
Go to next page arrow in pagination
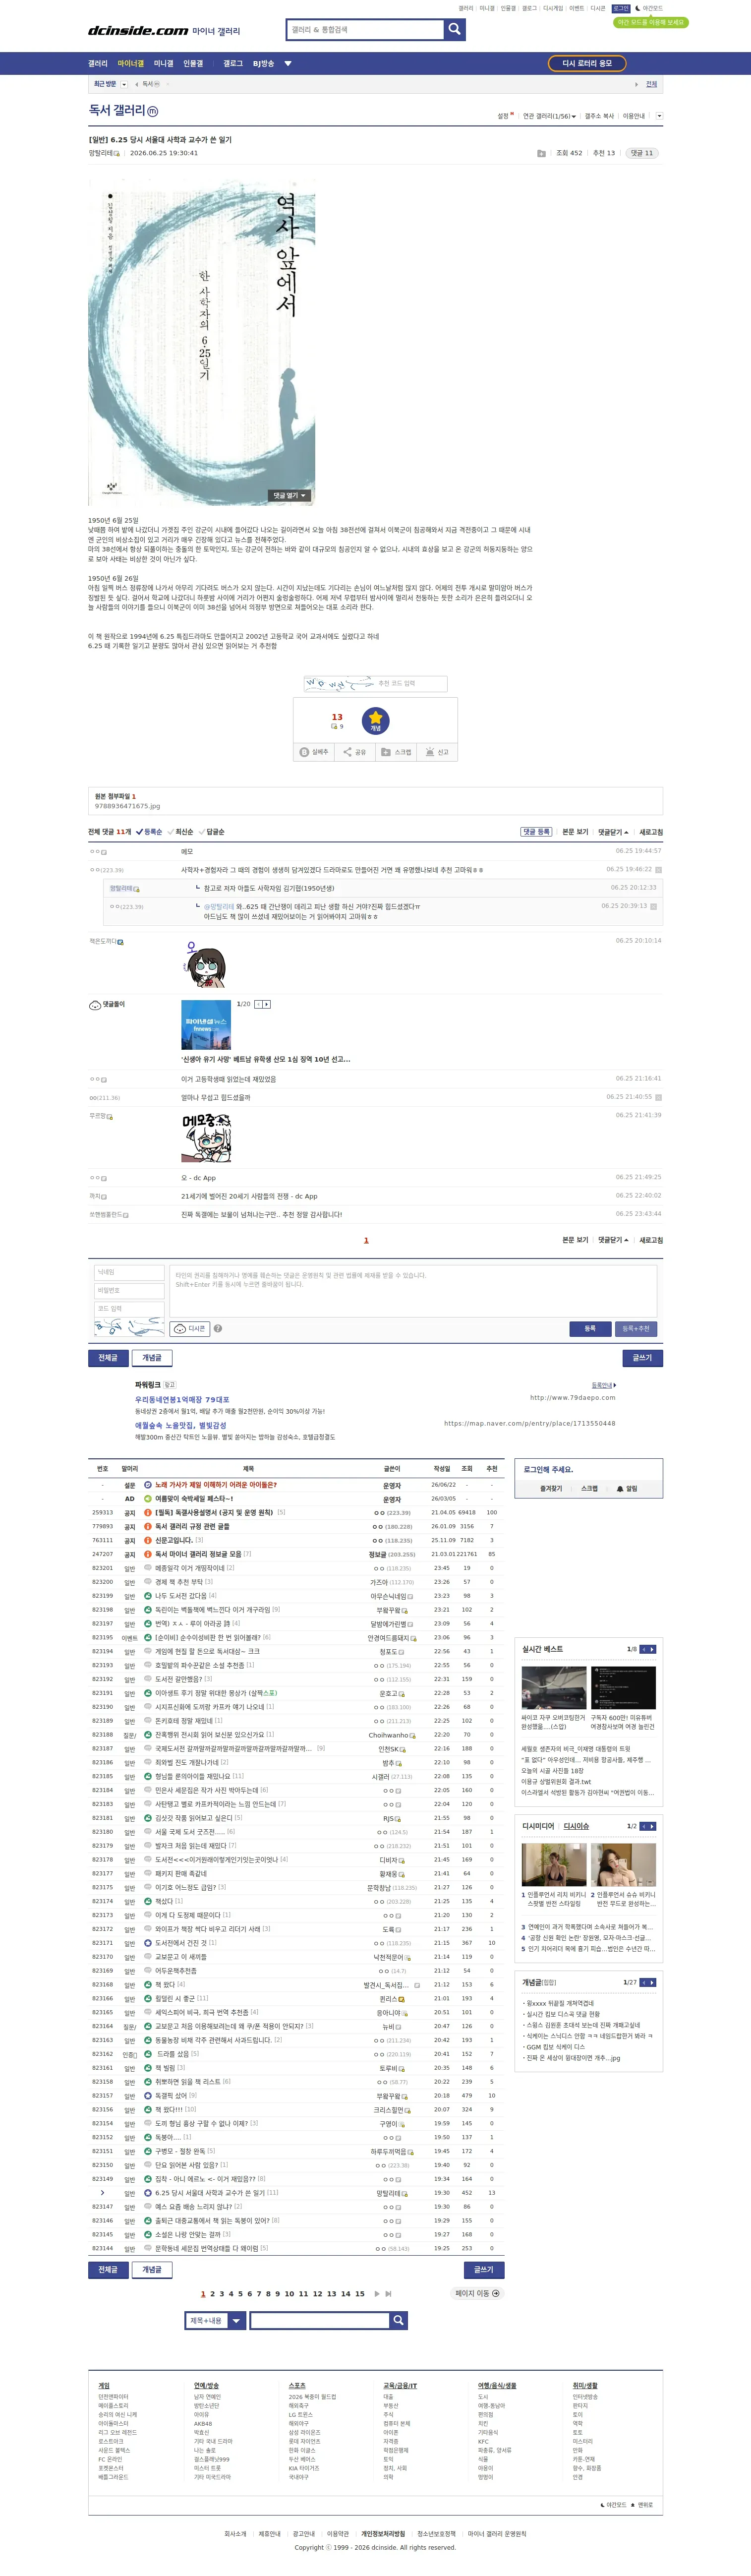point(377,2294)
